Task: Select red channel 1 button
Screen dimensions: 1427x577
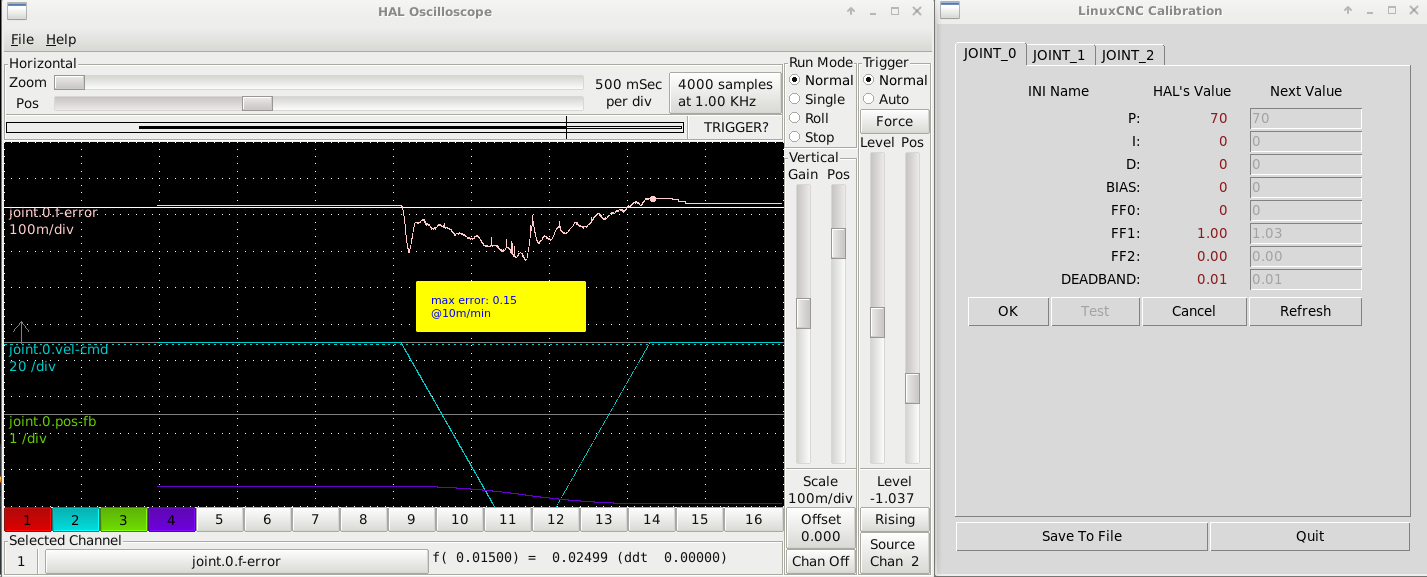Action: pos(28,519)
